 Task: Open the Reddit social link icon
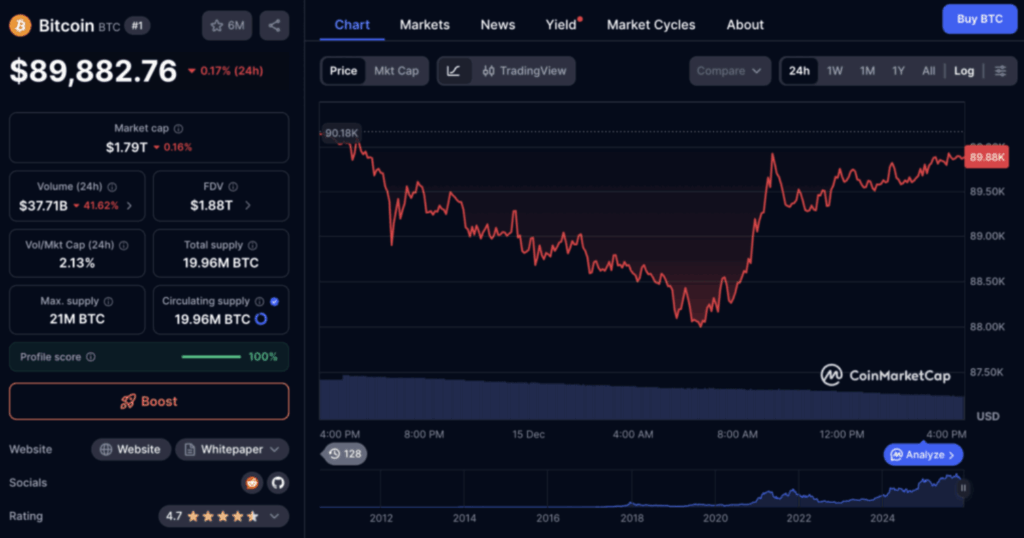click(x=252, y=483)
